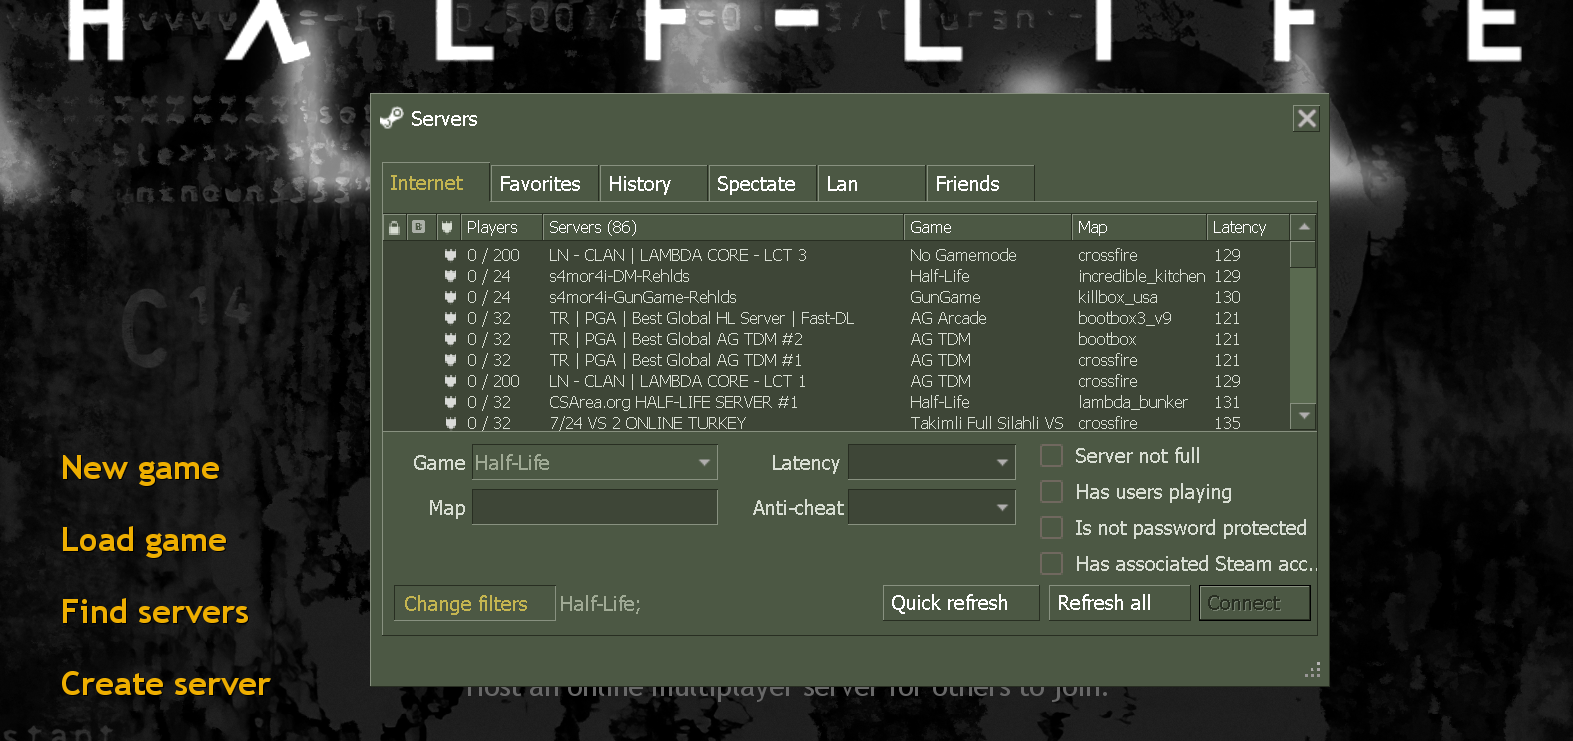The width and height of the screenshot is (1573, 741).
Task: Sort by password-protected lock column icon
Action: tap(394, 227)
